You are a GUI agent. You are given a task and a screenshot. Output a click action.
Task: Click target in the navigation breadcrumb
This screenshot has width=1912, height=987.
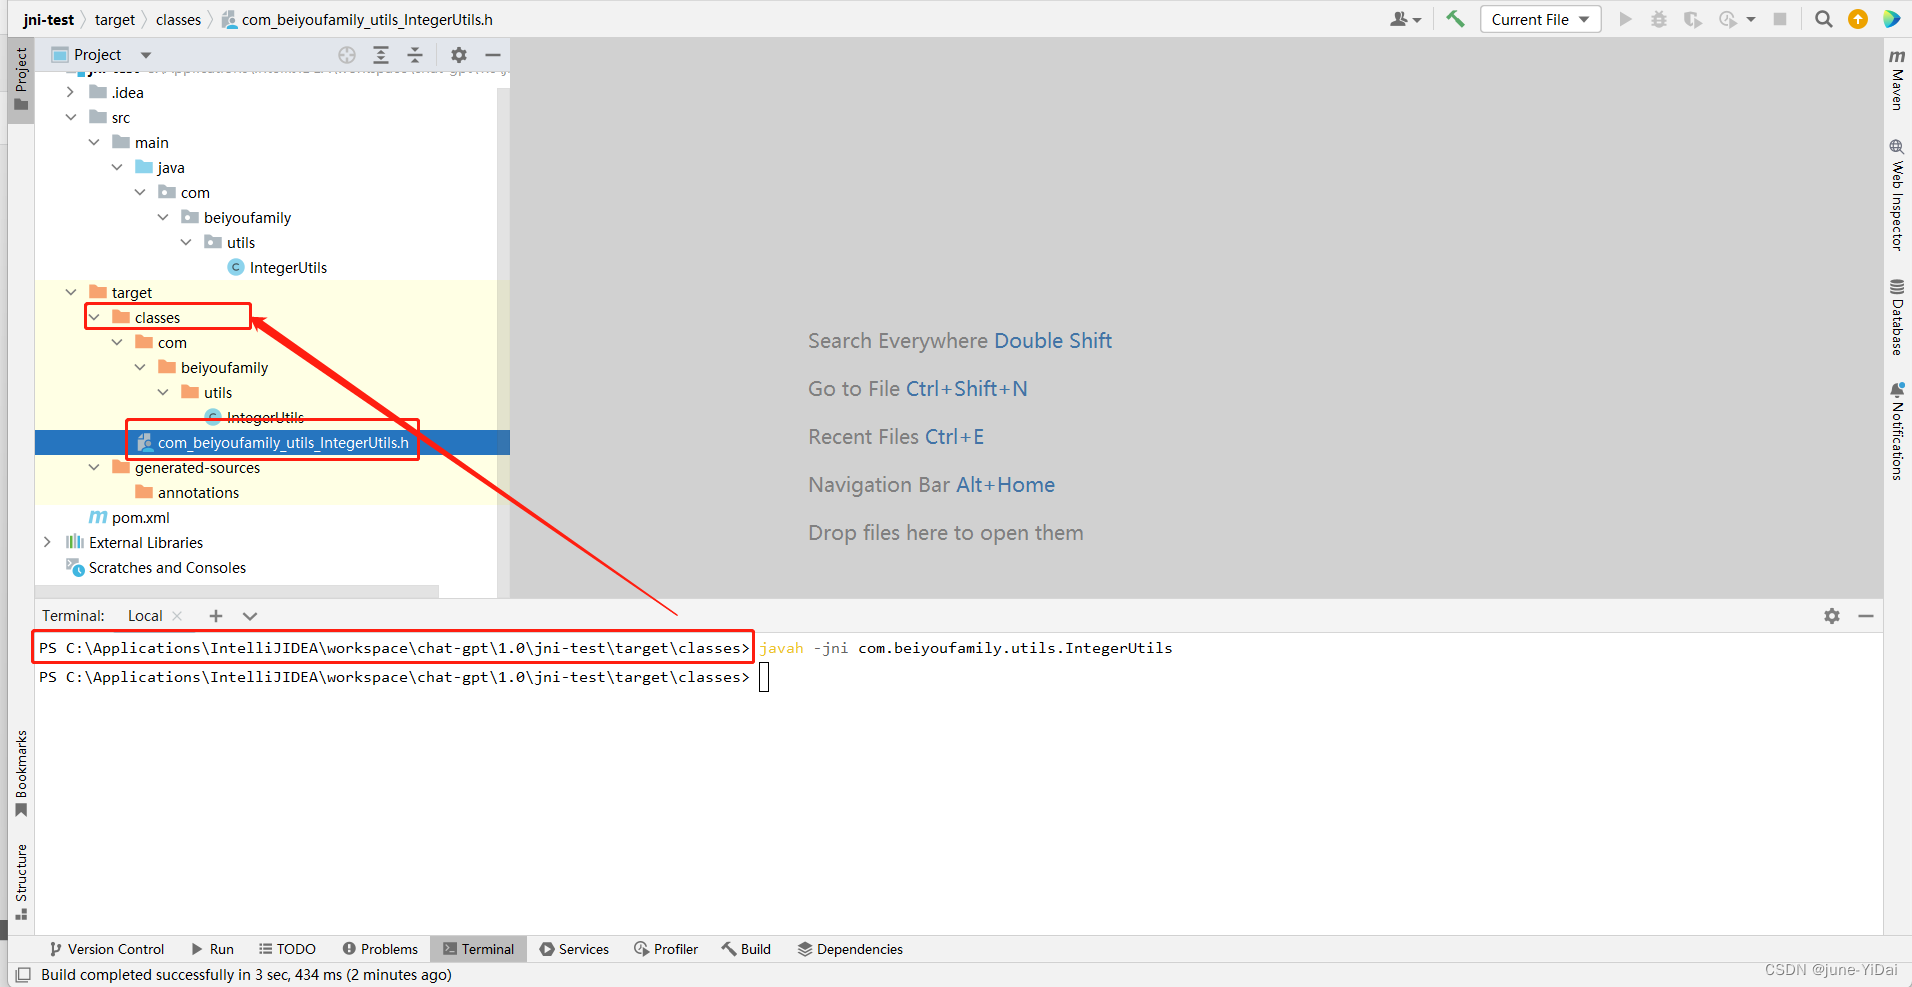click(115, 19)
